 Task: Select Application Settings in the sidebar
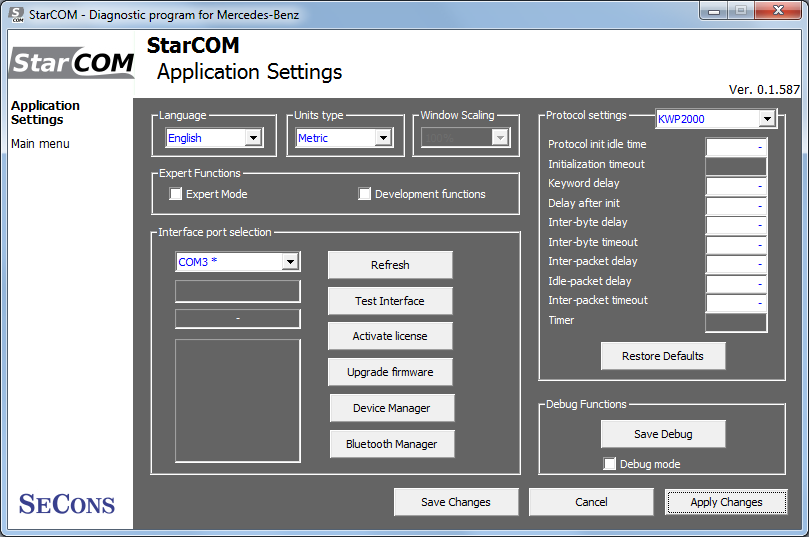pos(45,112)
